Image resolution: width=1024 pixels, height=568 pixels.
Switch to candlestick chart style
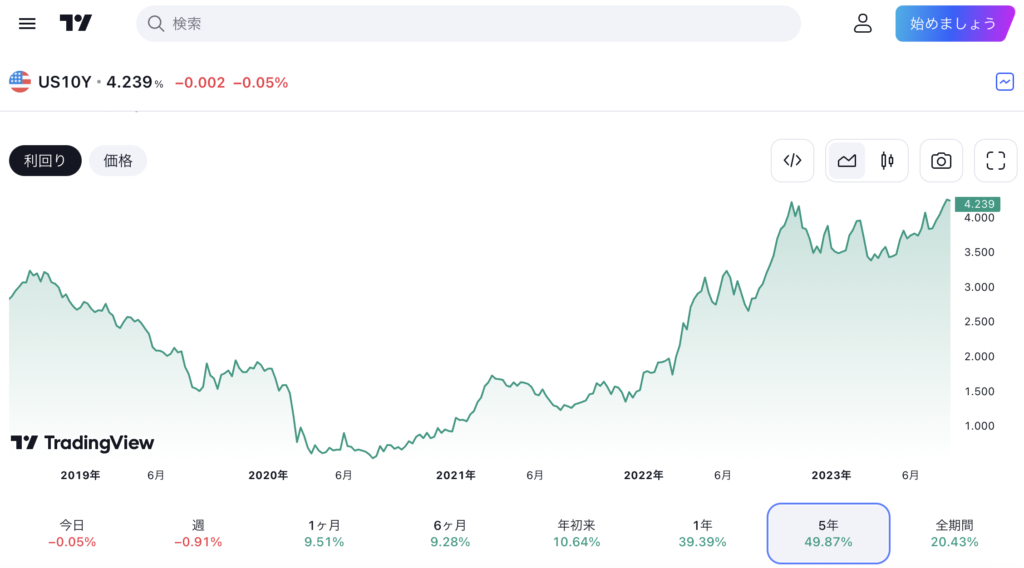[887, 161]
